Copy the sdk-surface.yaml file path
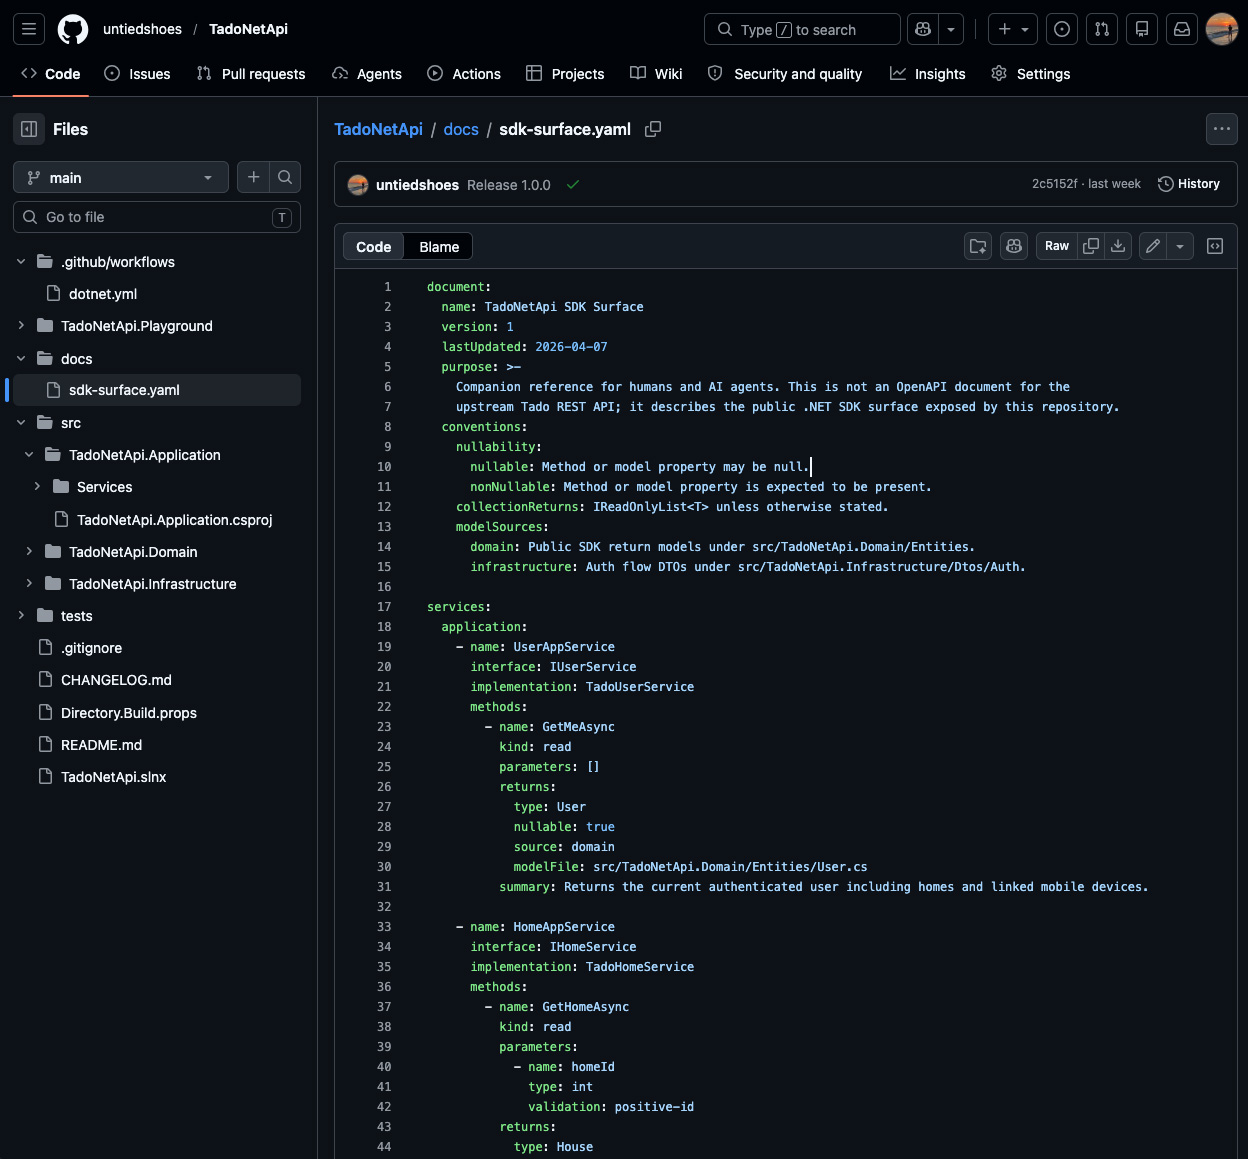This screenshot has height=1159, width=1248. pos(653,129)
